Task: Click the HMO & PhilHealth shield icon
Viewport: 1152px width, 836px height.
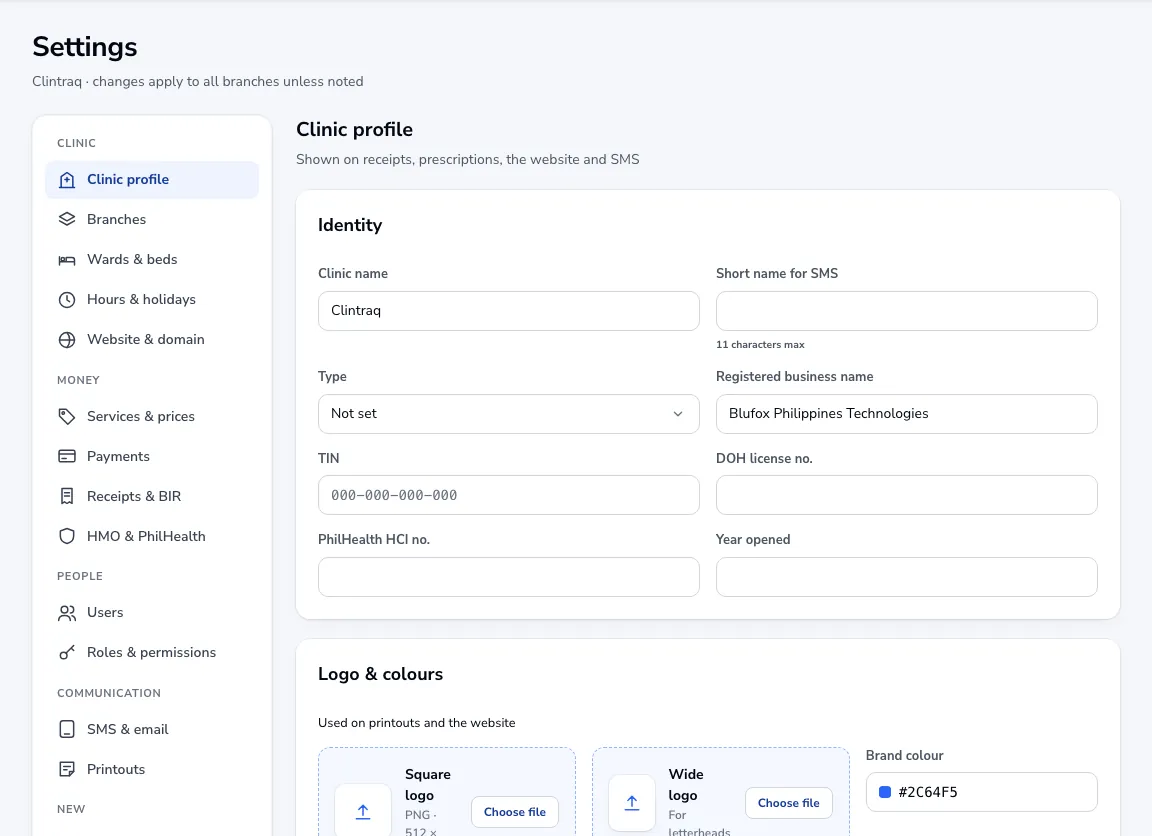Action: [67, 536]
